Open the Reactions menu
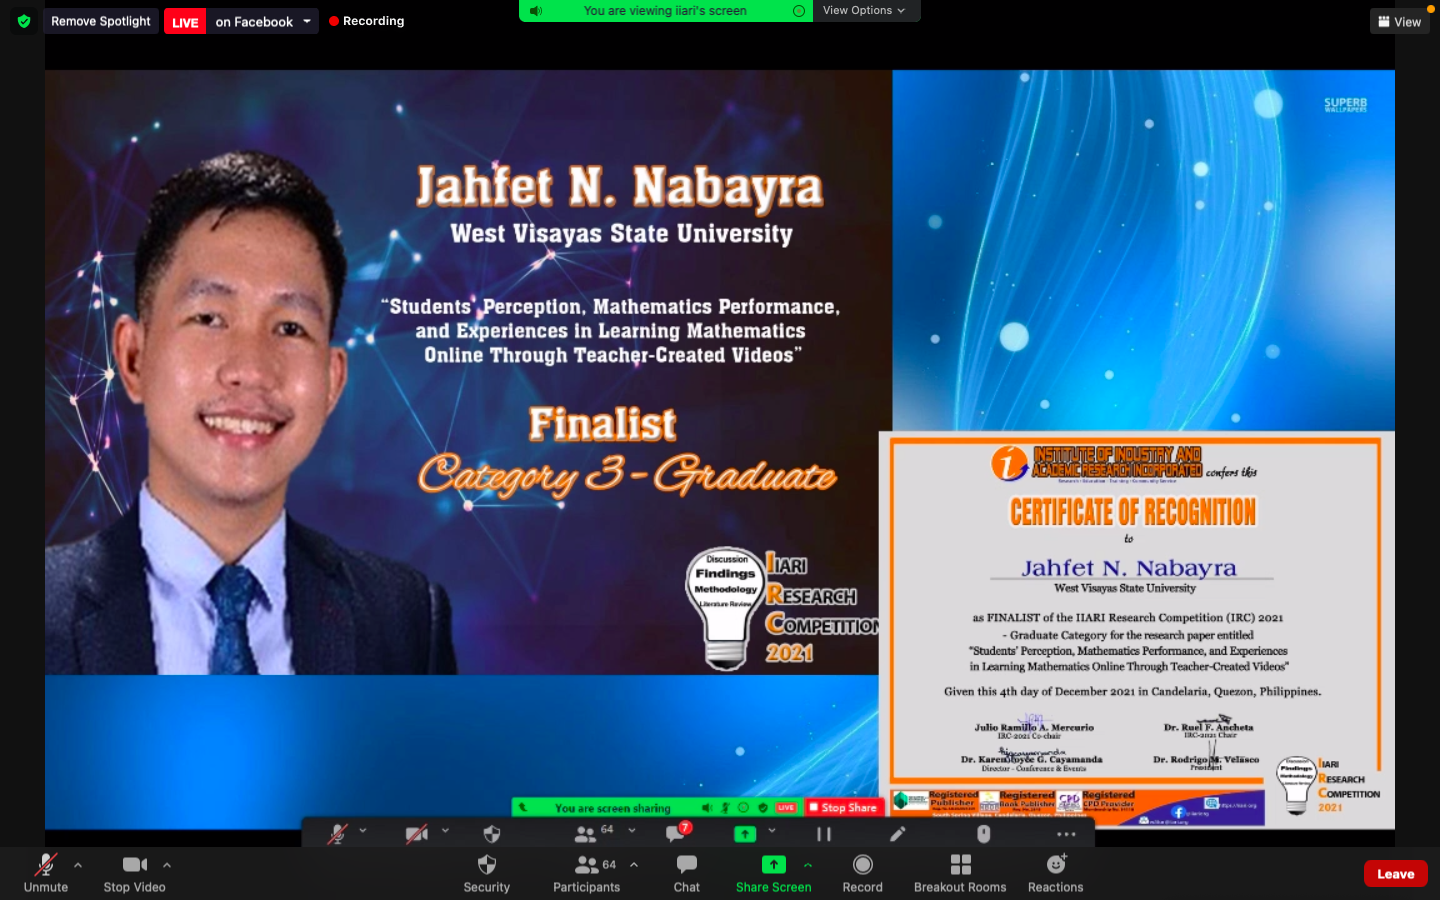Screen dimensions: 1440x900 pos(1055,865)
